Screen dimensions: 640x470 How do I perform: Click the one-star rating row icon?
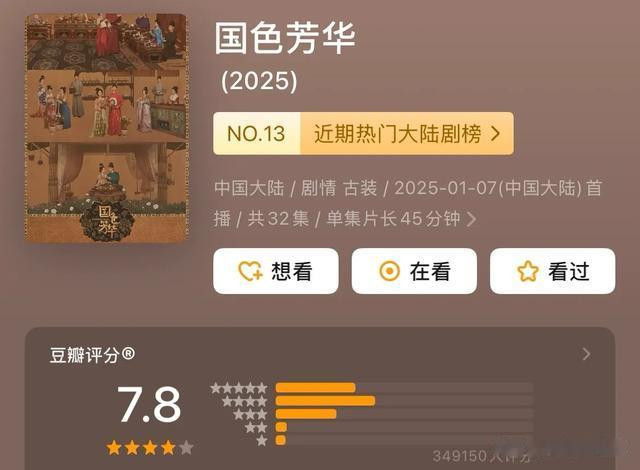pos(262,440)
